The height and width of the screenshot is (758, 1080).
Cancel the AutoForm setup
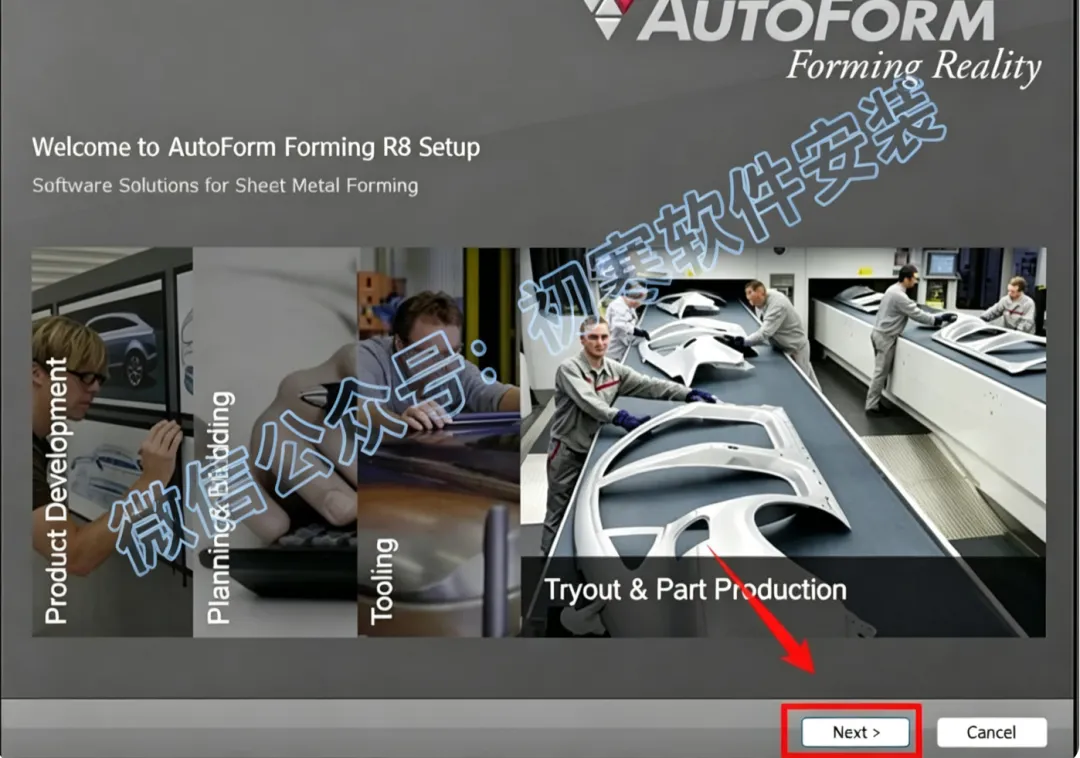(x=991, y=732)
